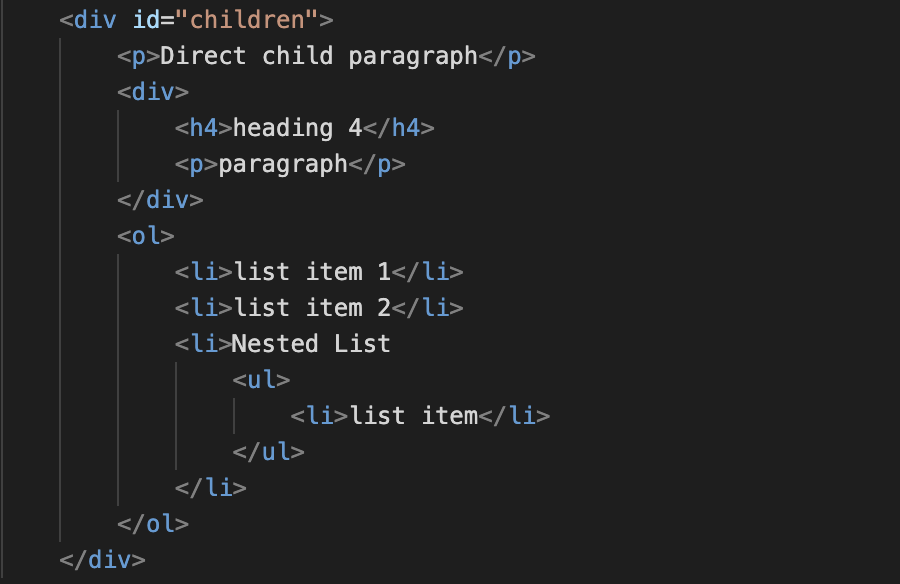Screen dimensions: 900x584
Task: Click the standalone closing li tag
Action: [211, 488]
